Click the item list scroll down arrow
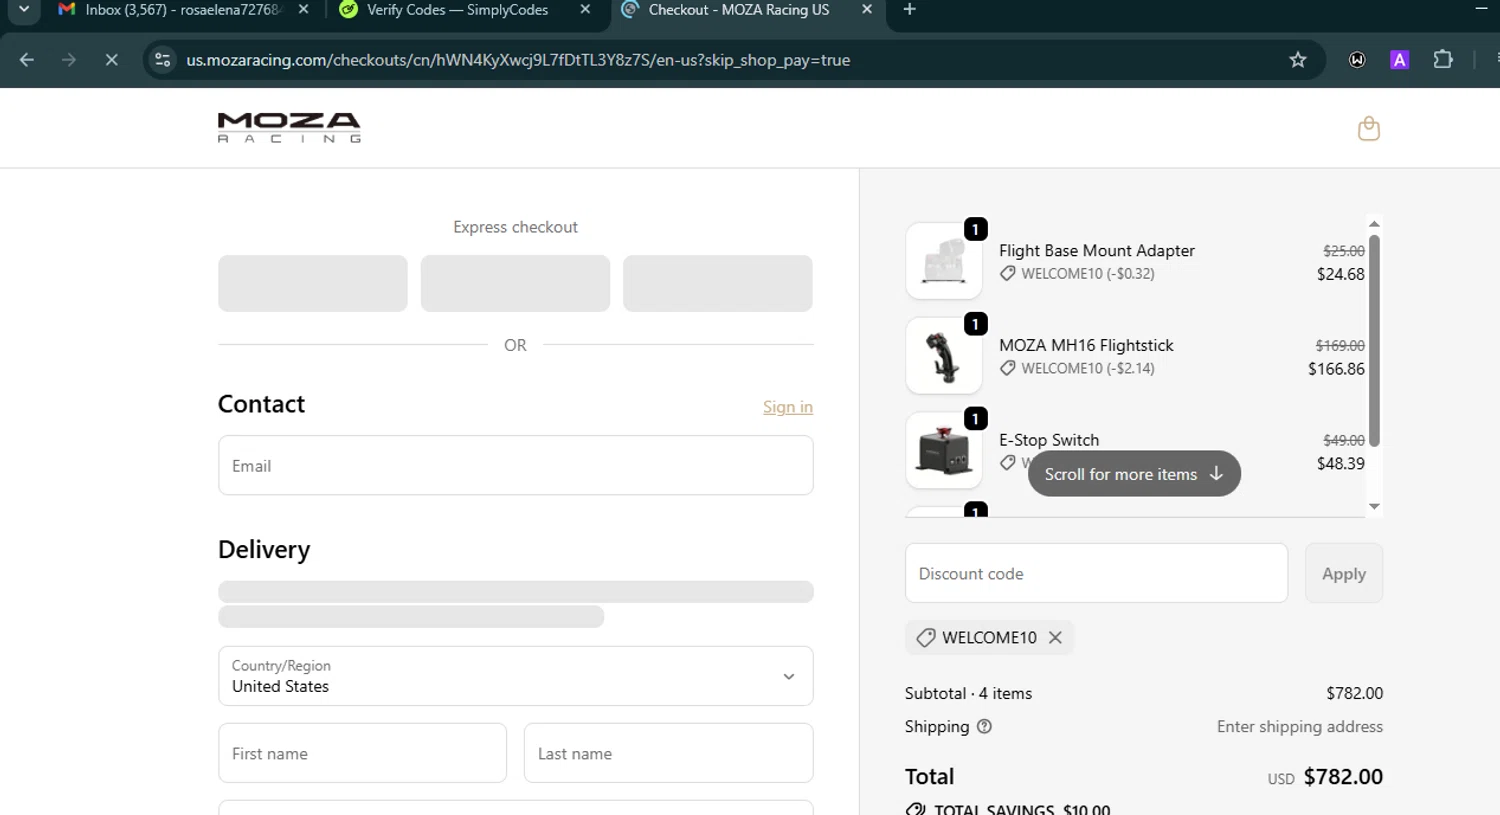 coord(1374,507)
